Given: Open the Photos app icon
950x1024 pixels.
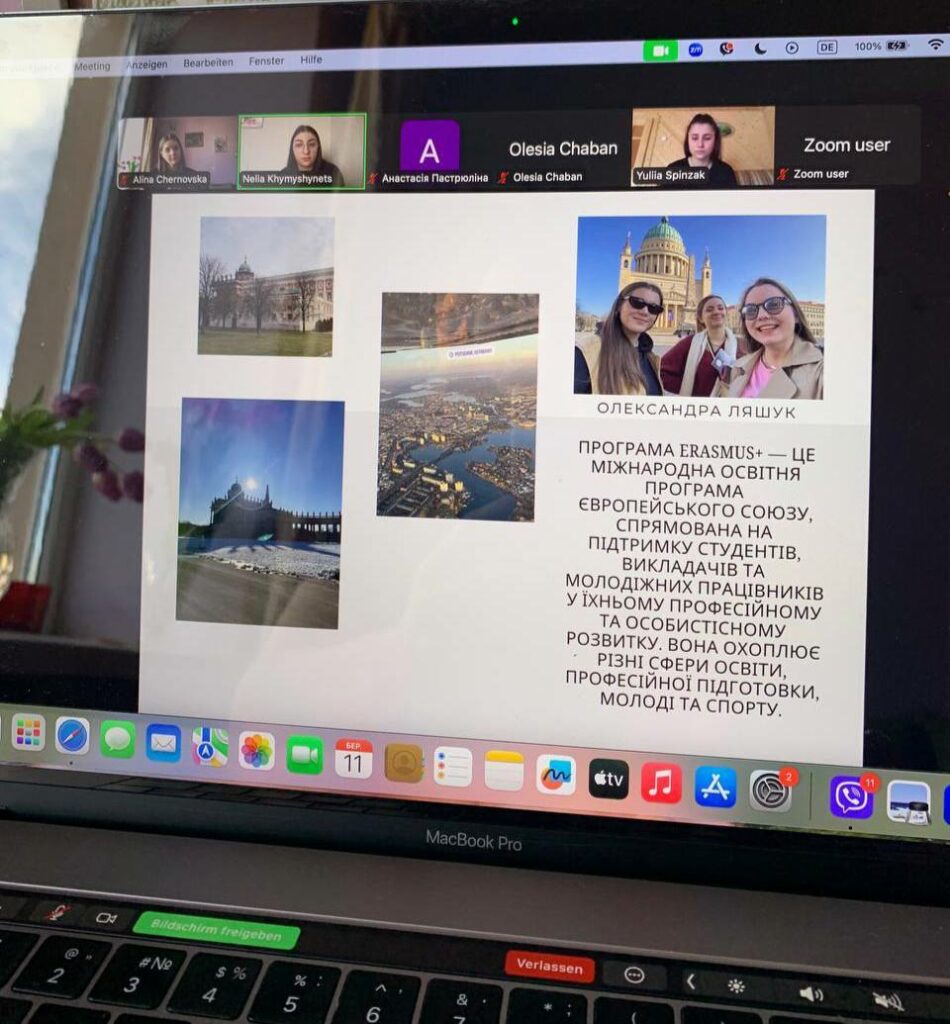Looking at the screenshot, I should point(257,750).
